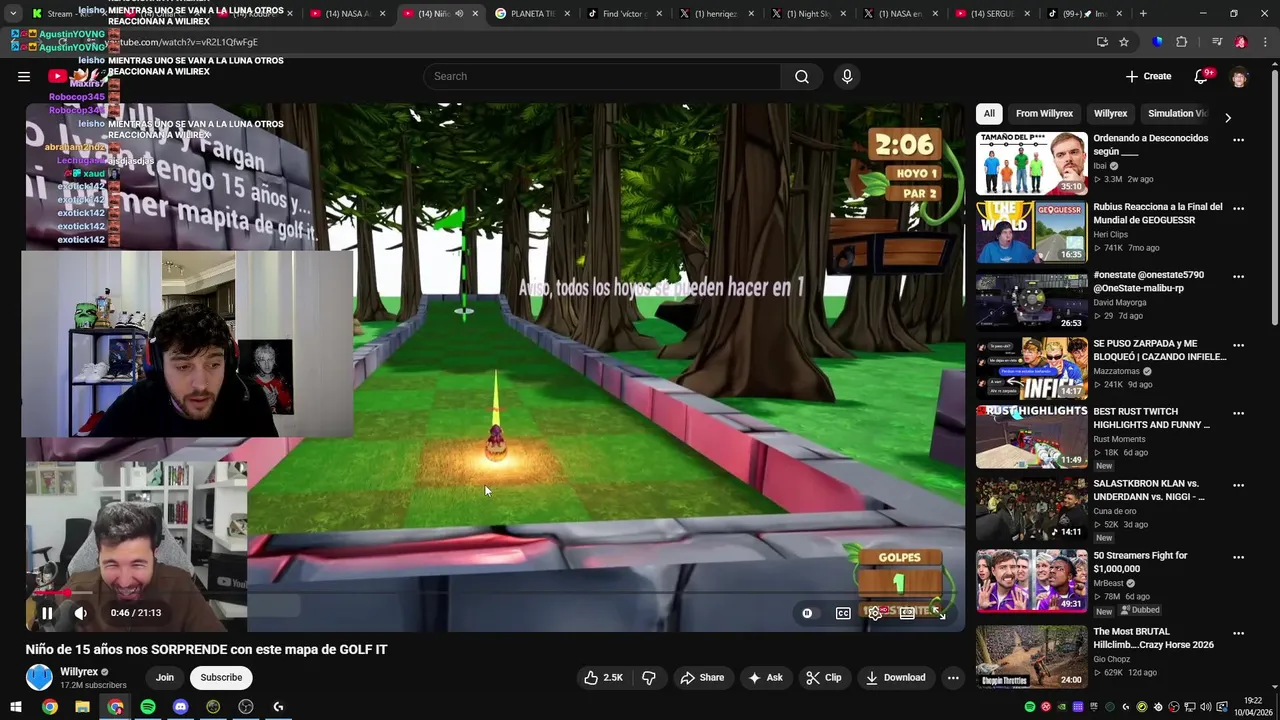The height and width of the screenshot is (720, 1280).
Task: Create a Clip of the video
Action: pyautogui.click(x=824, y=677)
